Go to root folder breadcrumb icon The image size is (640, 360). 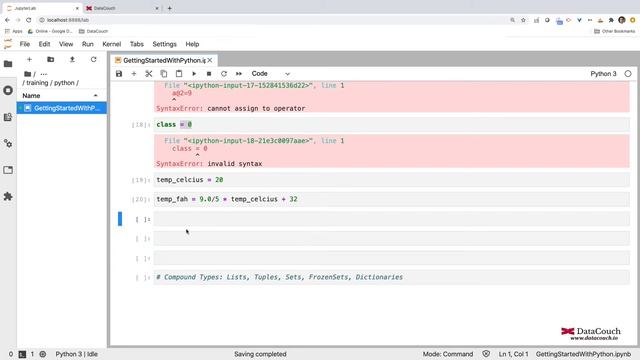27,74
